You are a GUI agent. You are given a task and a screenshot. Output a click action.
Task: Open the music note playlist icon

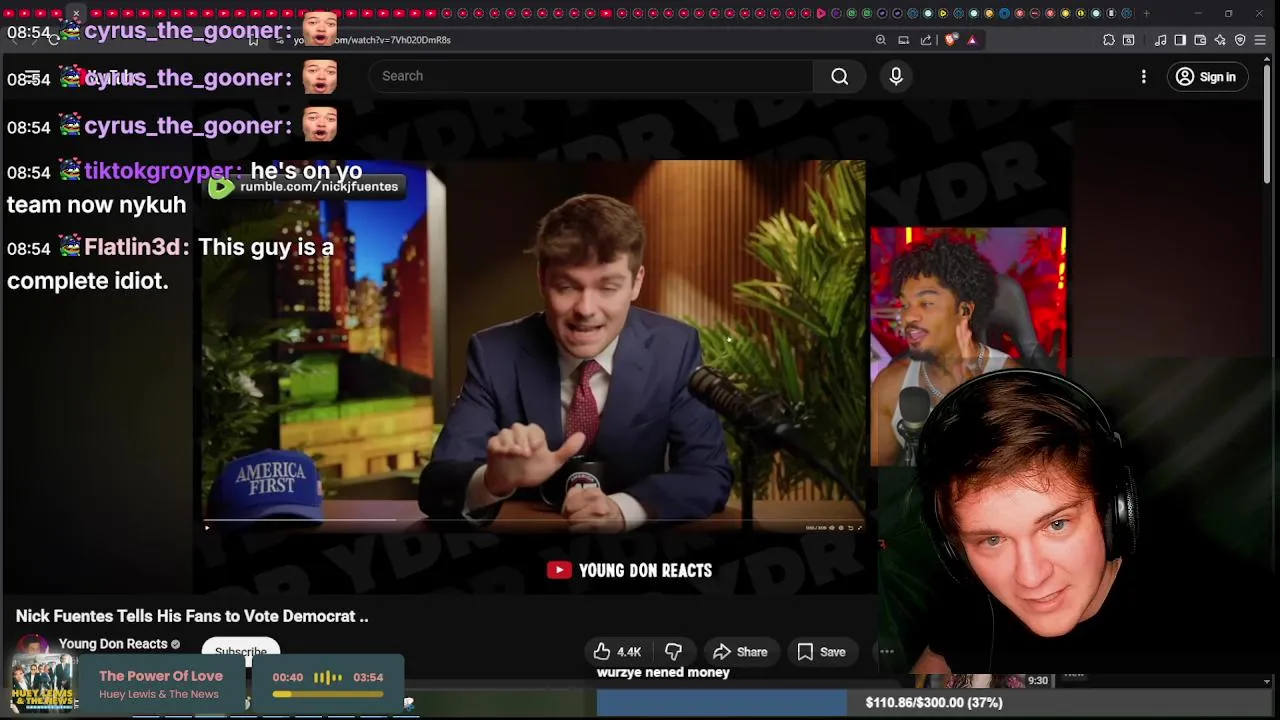coord(1160,40)
